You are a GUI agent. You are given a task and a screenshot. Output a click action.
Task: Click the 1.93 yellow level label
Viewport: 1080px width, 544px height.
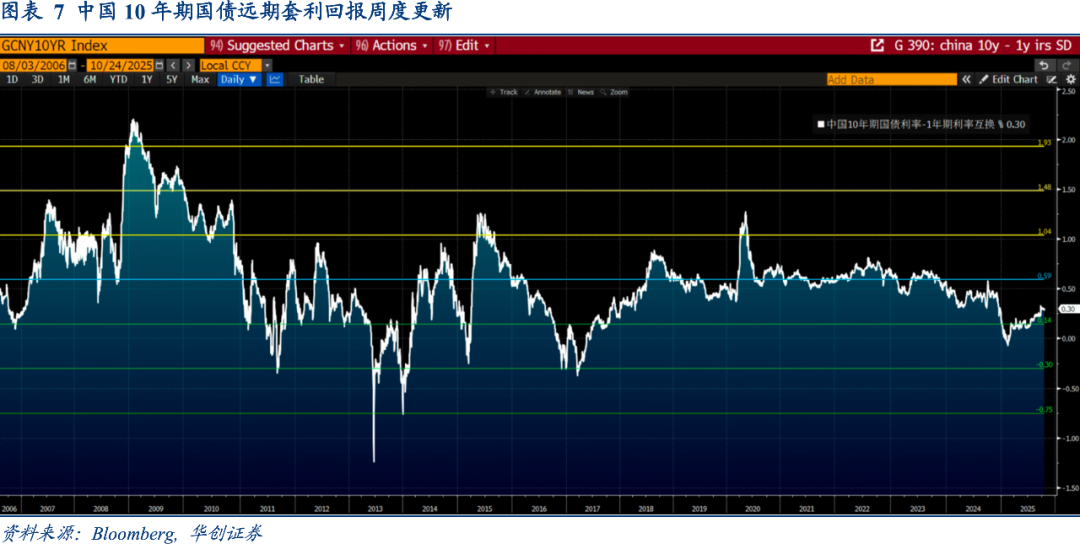point(1044,143)
